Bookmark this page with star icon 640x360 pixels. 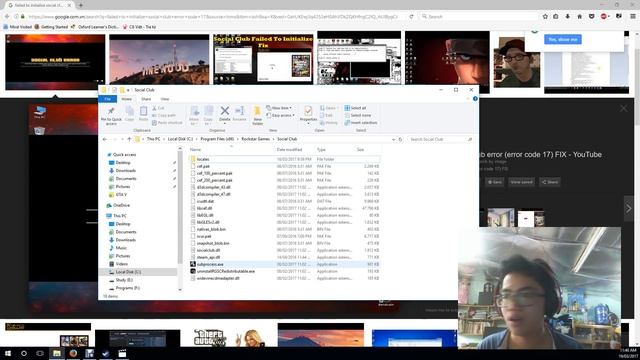[x=545, y=17]
